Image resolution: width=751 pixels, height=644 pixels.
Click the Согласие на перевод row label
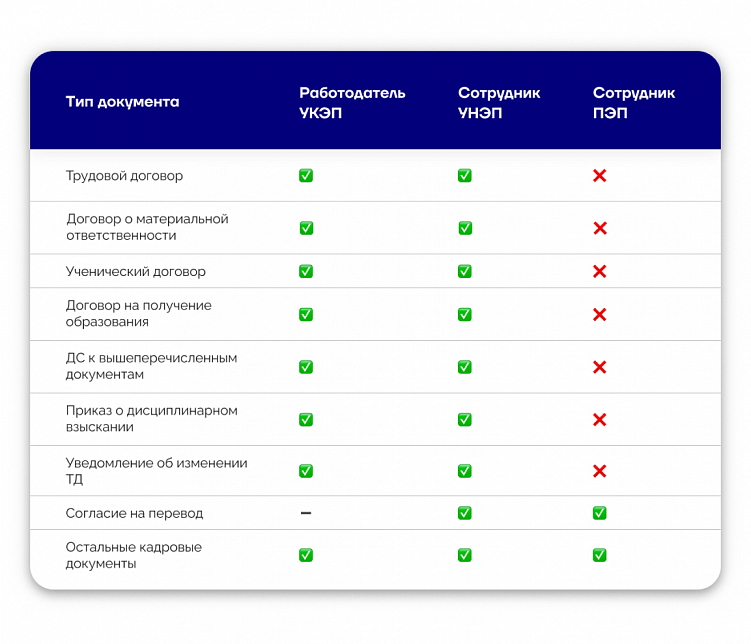pyautogui.click(x=134, y=513)
